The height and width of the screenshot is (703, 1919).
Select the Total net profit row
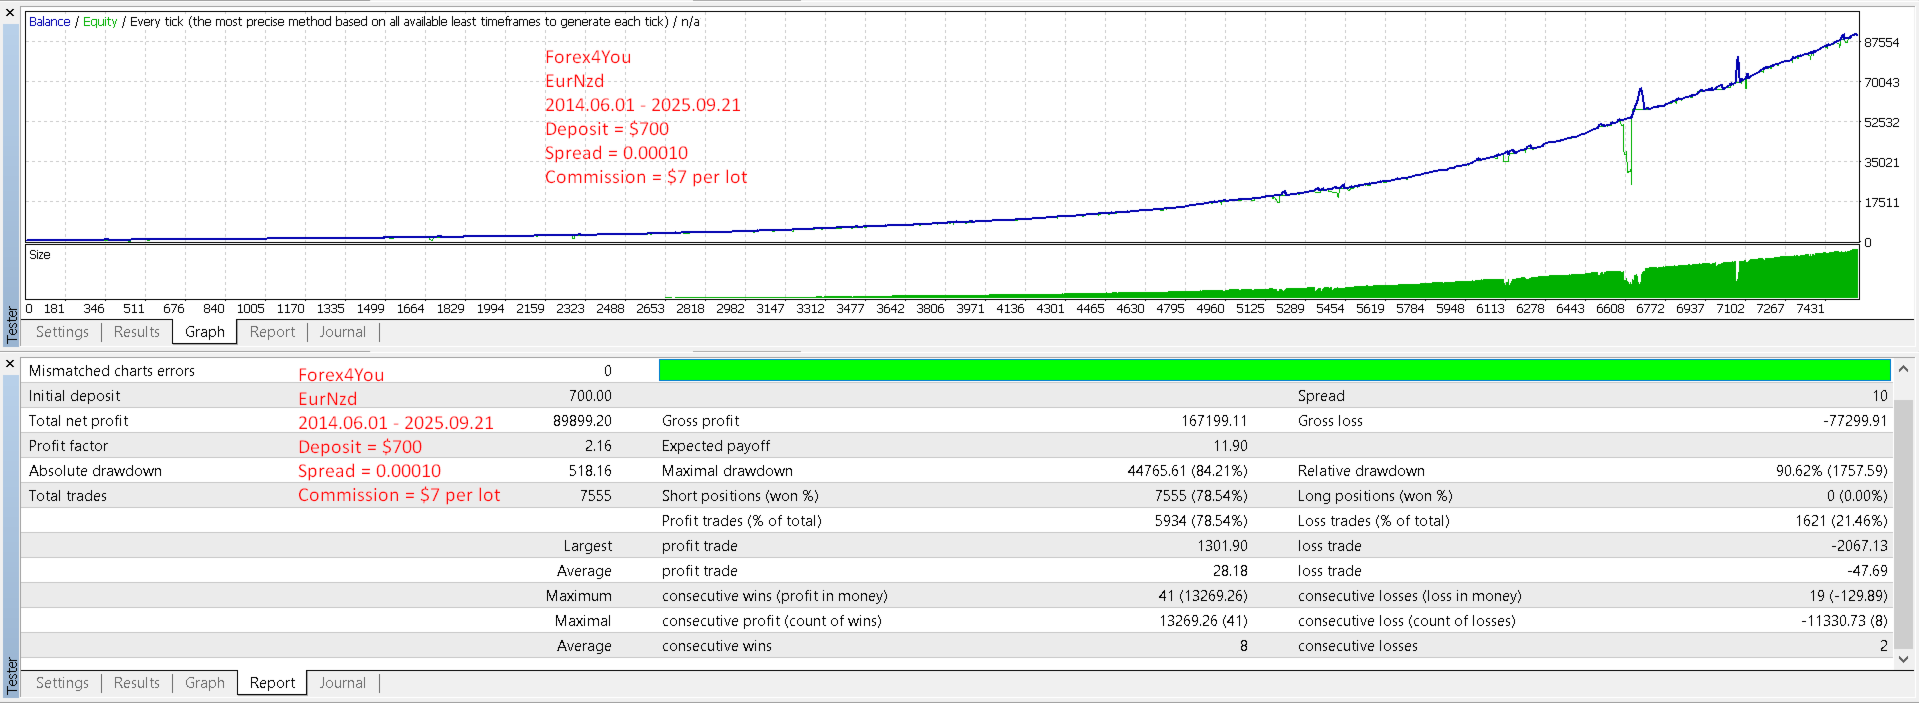320,421
